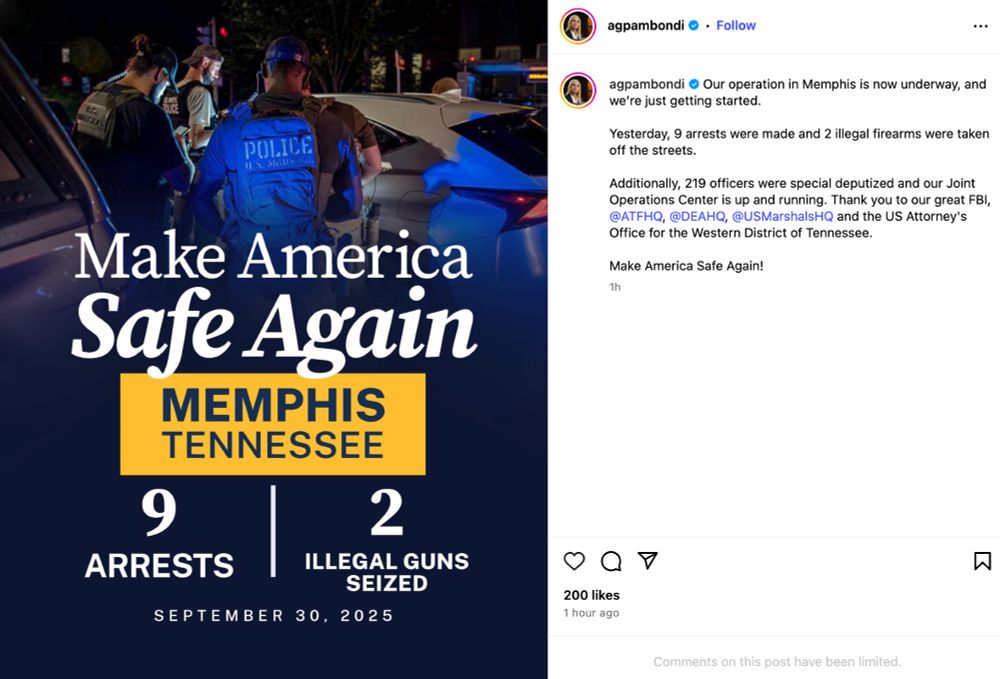The width and height of the screenshot is (1000, 679).
Task: Open the three-dot more options menu
Action: pos(980,26)
